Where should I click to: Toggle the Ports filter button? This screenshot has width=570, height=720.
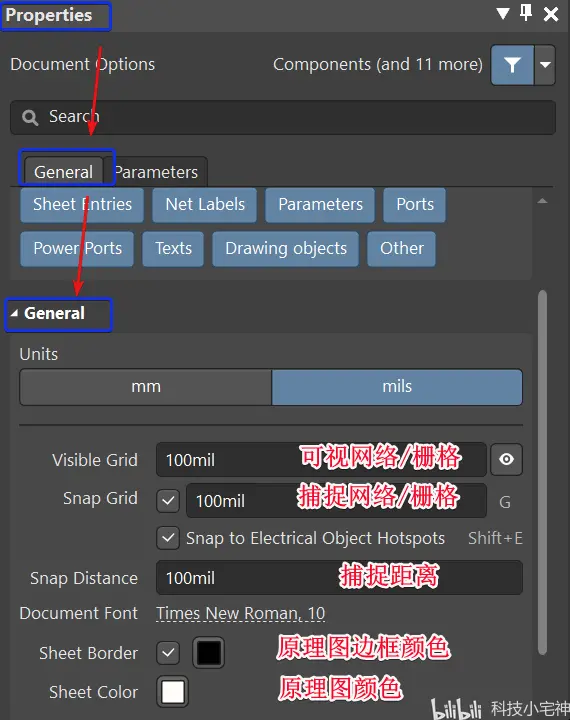[x=415, y=205]
